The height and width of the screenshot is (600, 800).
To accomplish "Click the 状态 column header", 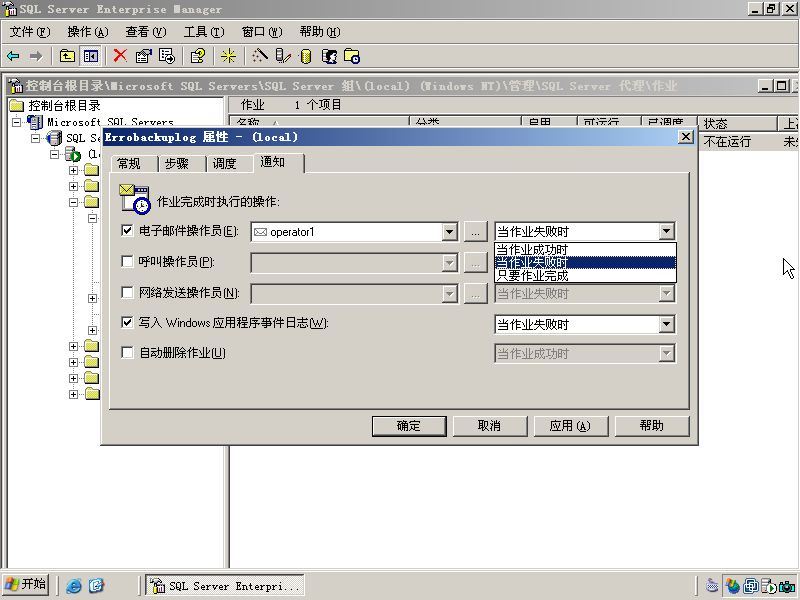I will coord(737,123).
